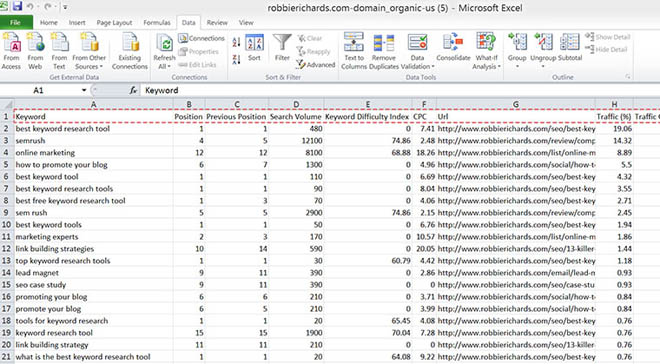This screenshot has width=660, height=364.
Task: Select the cell 'link building strategies'
Action: pyautogui.click(x=93, y=249)
